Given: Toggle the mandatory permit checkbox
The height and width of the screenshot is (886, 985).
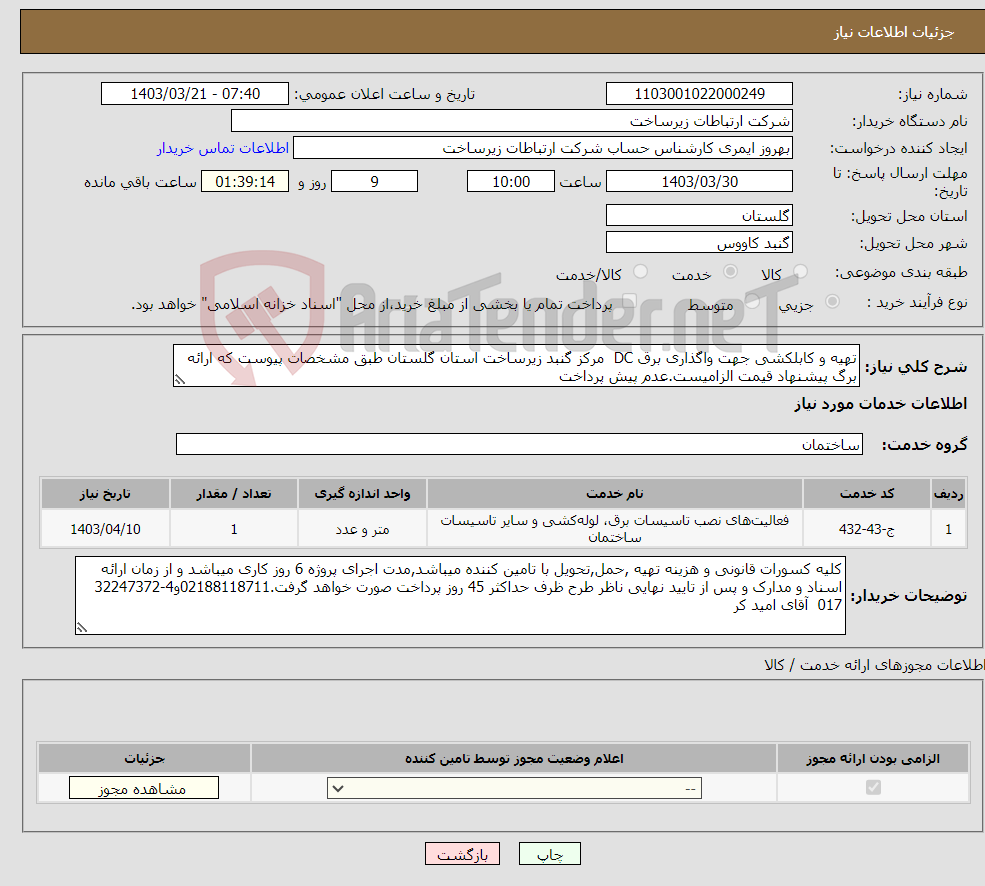Looking at the screenshot, I should pyautogui.click(x=873, y=787).
